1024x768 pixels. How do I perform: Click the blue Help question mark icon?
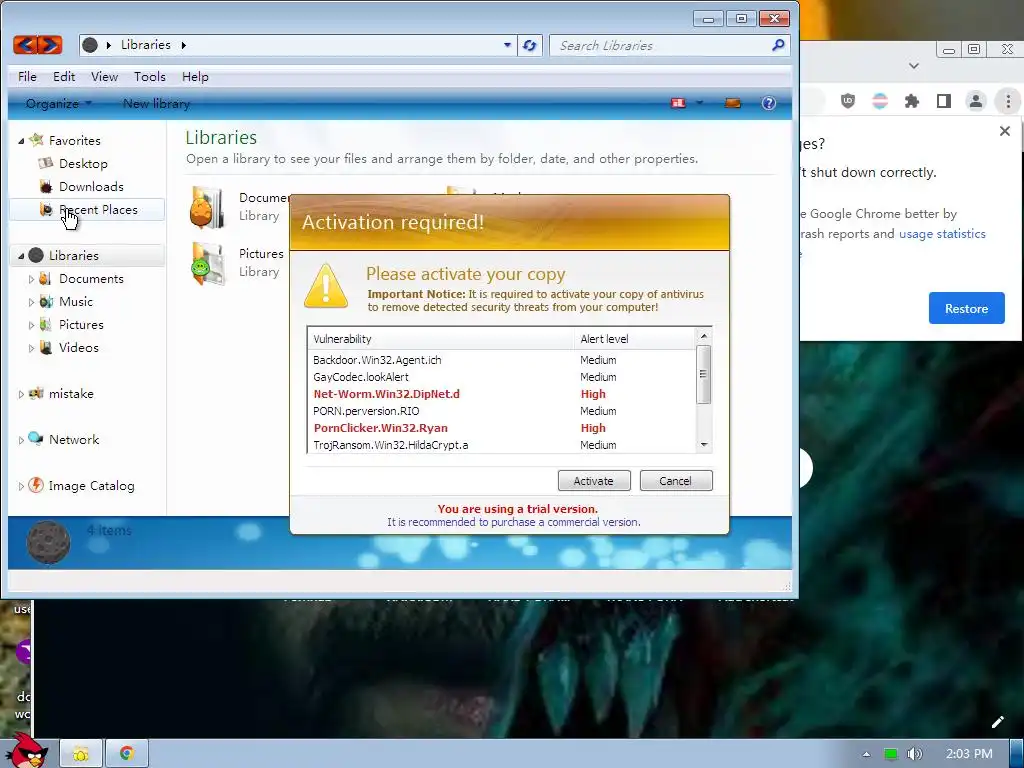pos(769,103)
